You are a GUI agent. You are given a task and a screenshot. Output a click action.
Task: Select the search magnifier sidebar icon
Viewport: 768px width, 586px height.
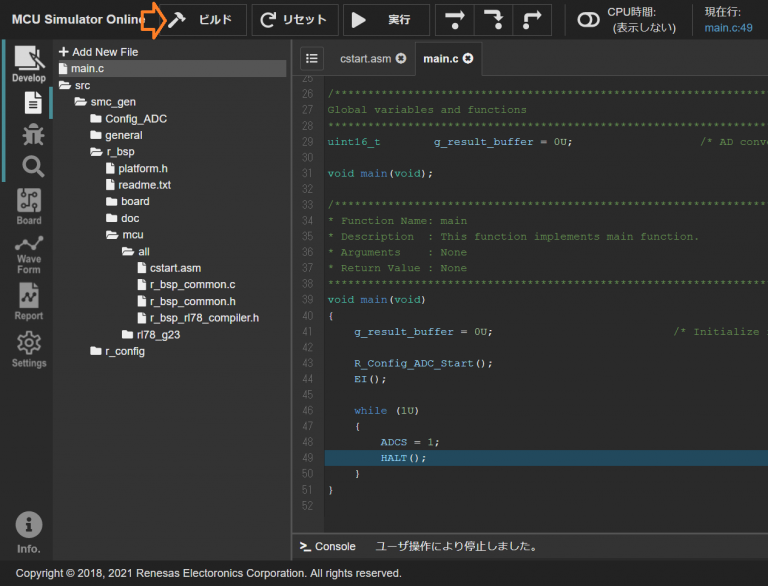coord(32,166)
